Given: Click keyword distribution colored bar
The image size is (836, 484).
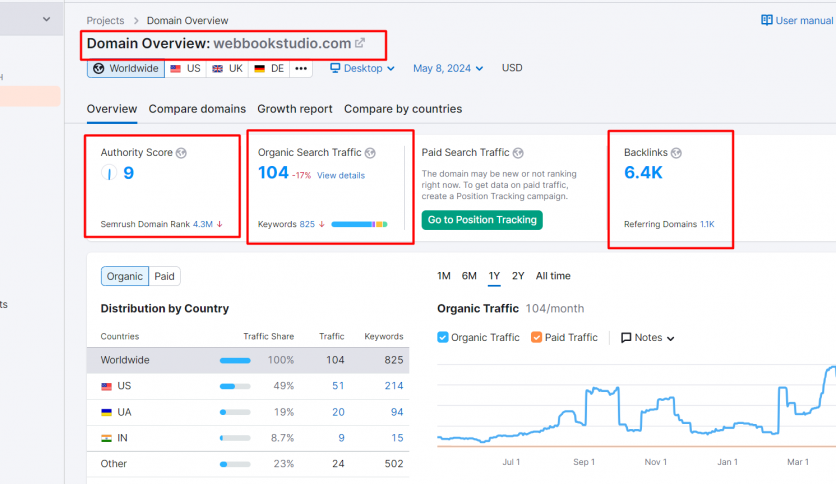Looking at the screenshot, I should pos(359,224).
